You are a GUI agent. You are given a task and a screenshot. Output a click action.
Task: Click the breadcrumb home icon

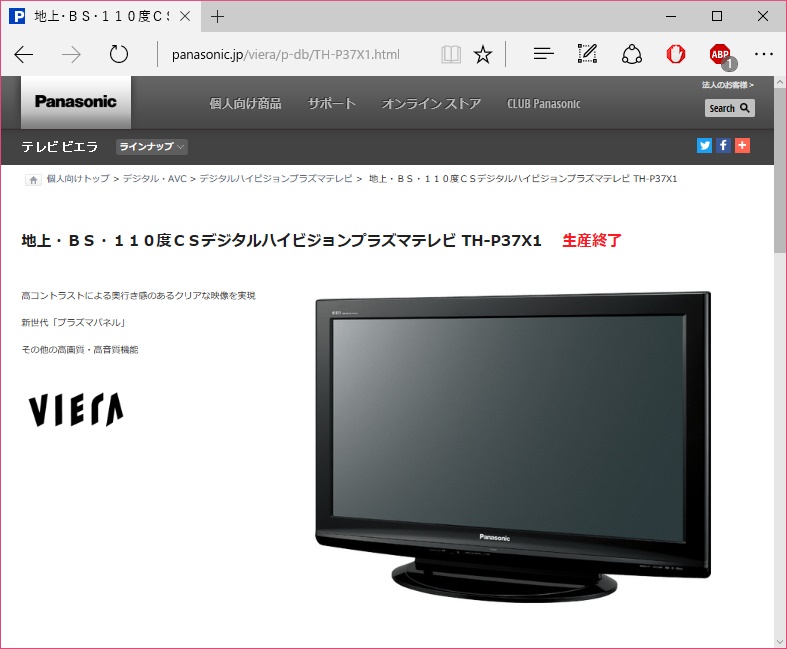tap(33, 180)
